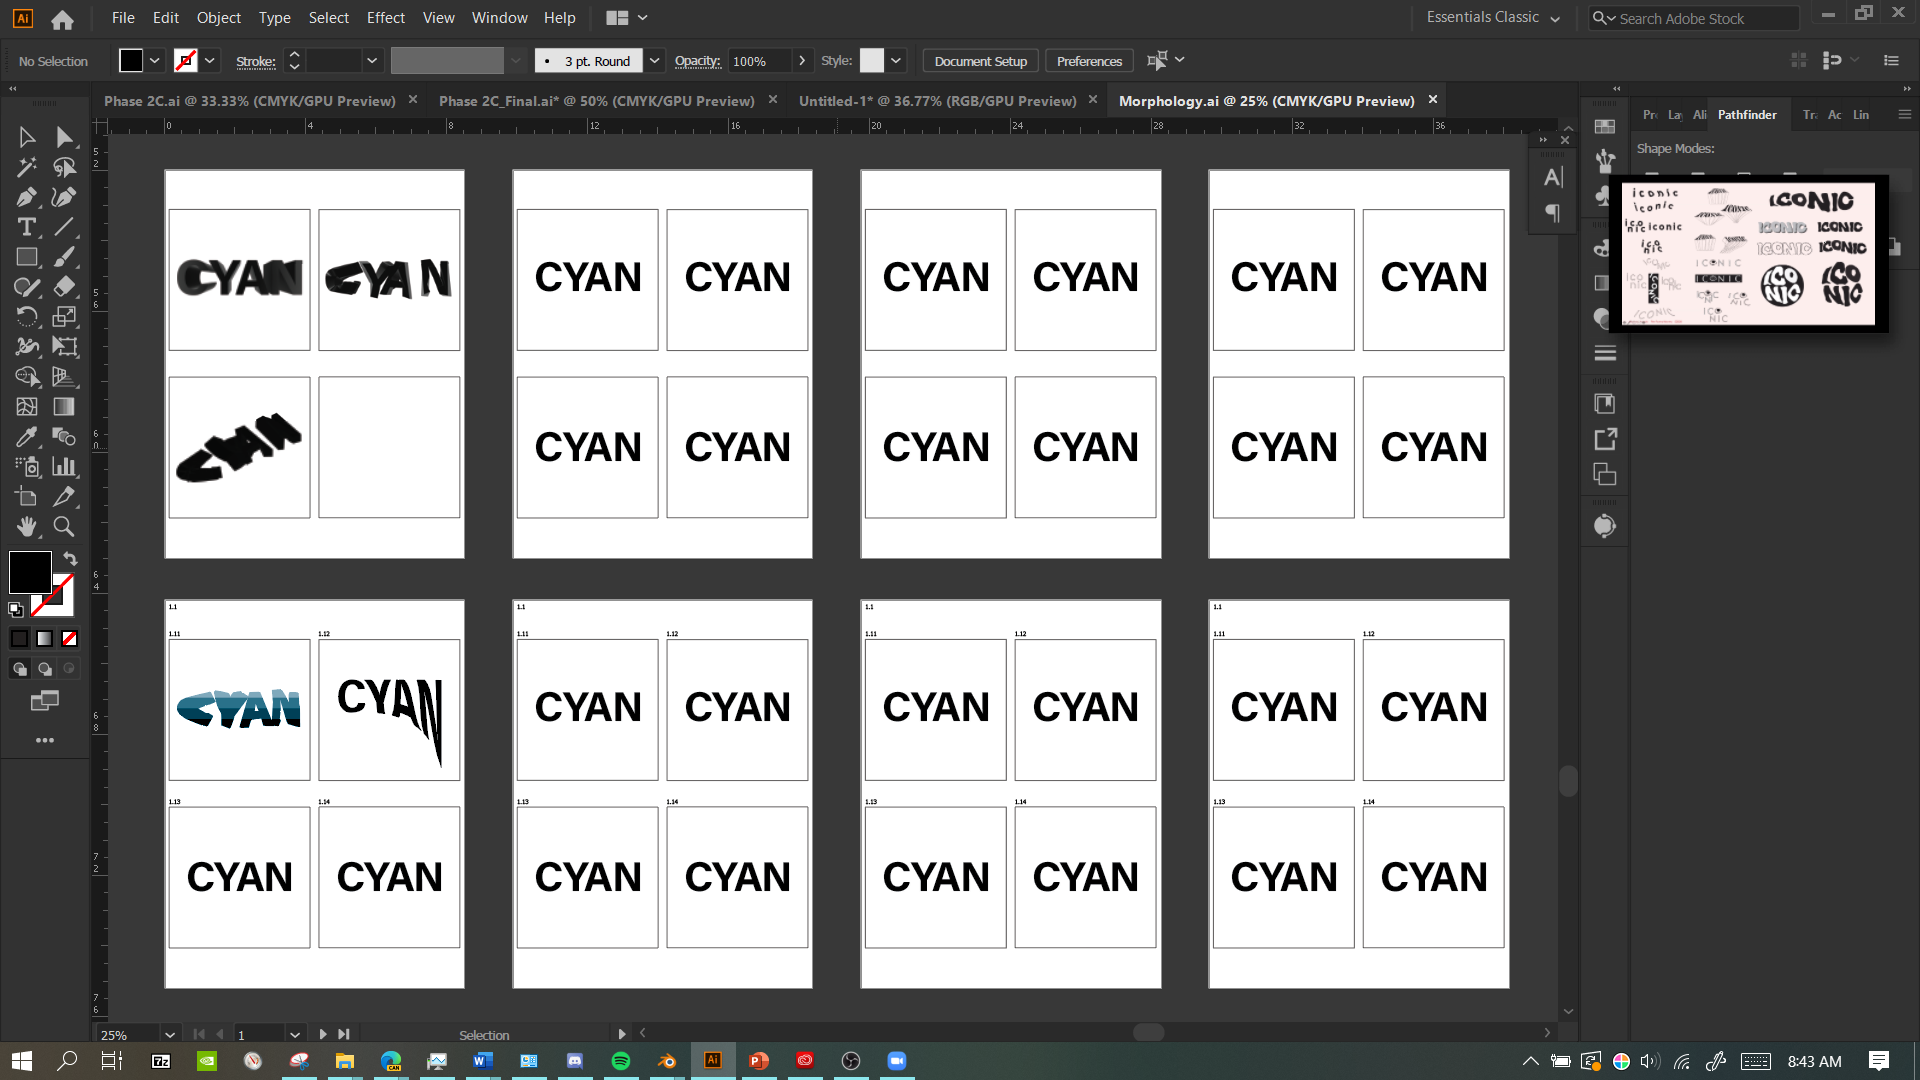The height and width of the screenshot is (1080, 1920).
Task: Switch to Phase 2C_Final.ai document tab
Action: [596, 101]
